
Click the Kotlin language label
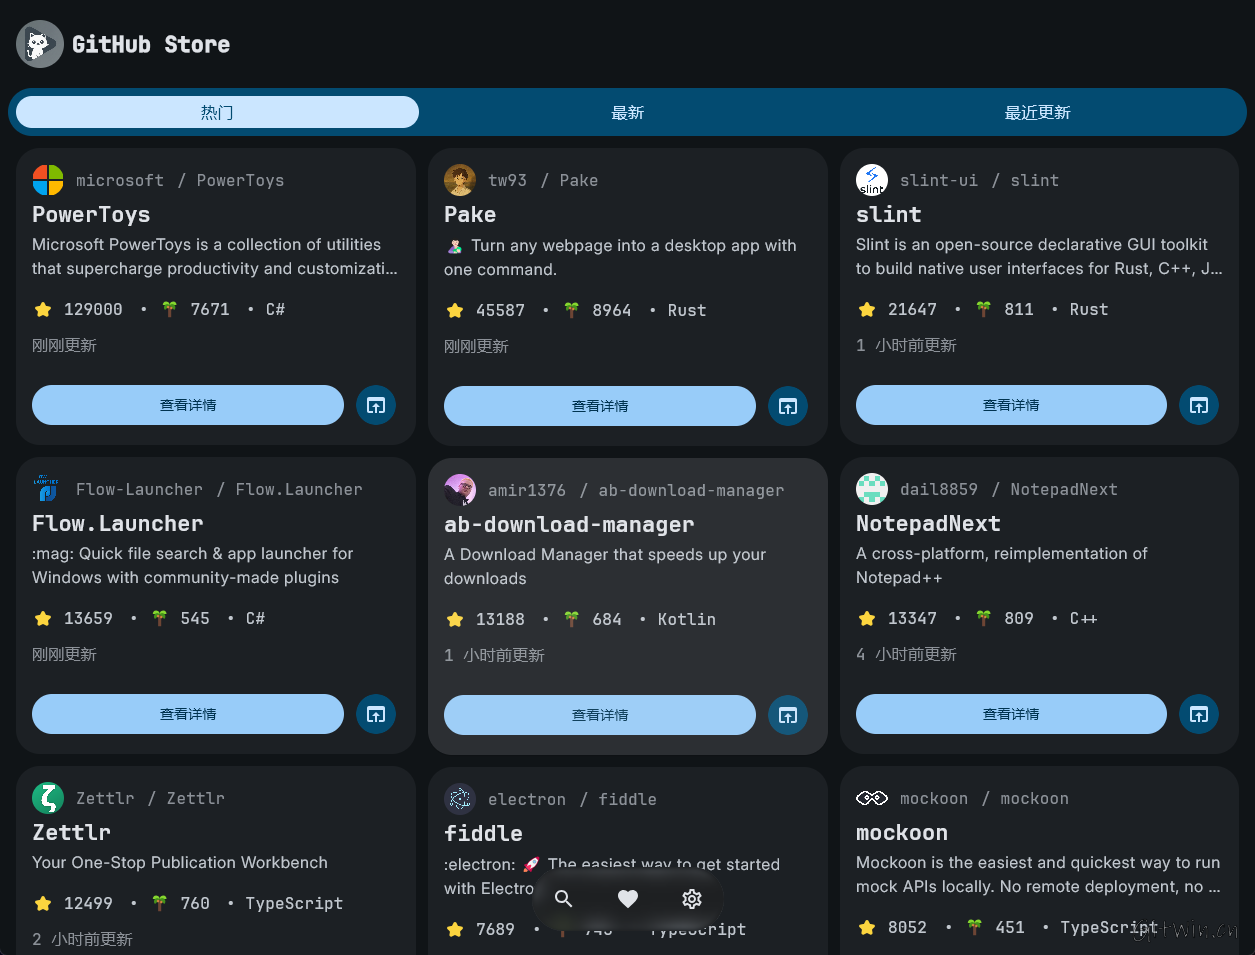pyautogui.click(x=687, y=619)
